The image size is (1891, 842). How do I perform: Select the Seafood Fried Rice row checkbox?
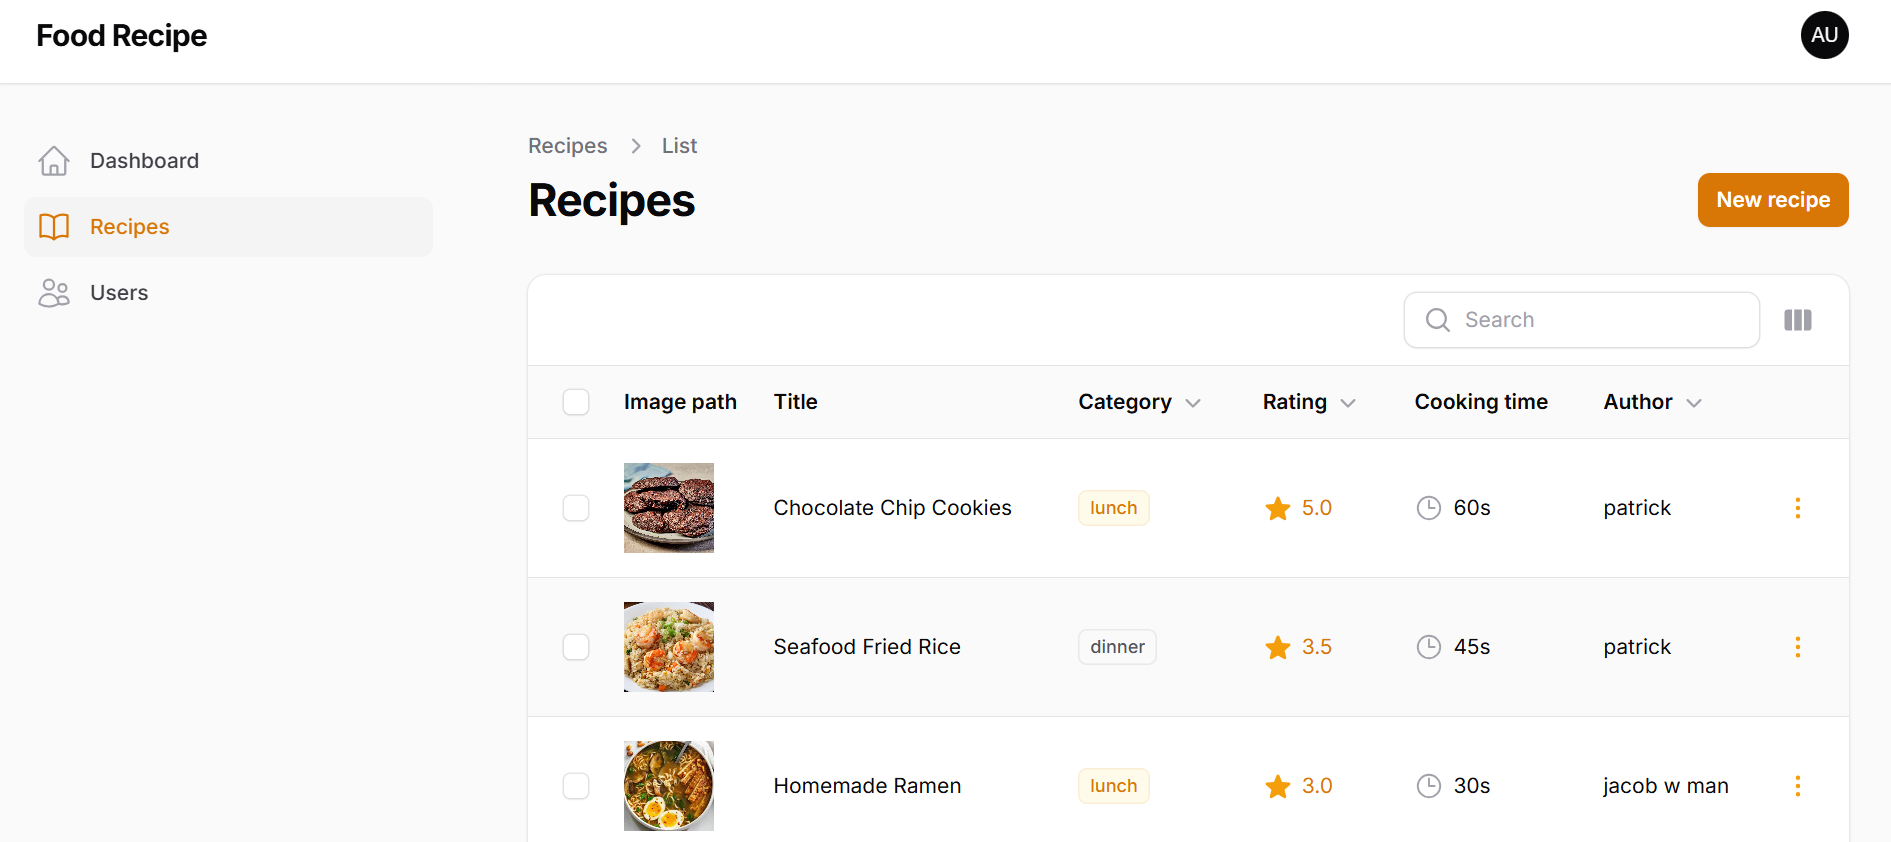coord(576,647)
